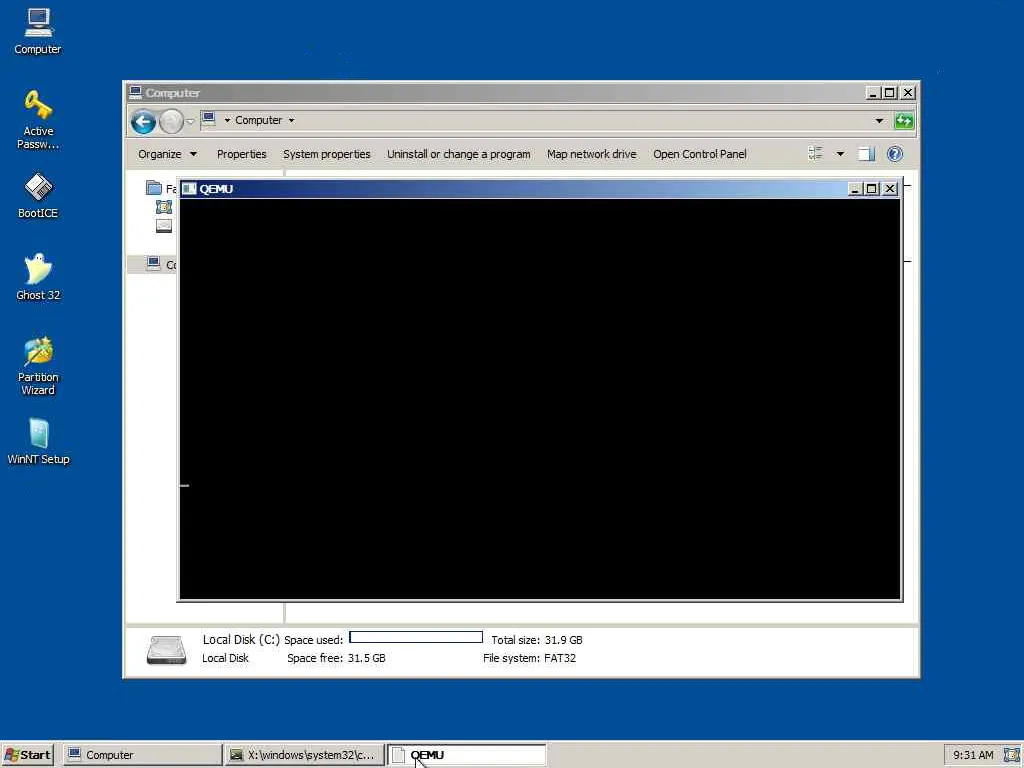Open the view options dropdown arrow
This screenshot has height=768, width=1024.
click(840, 154)
